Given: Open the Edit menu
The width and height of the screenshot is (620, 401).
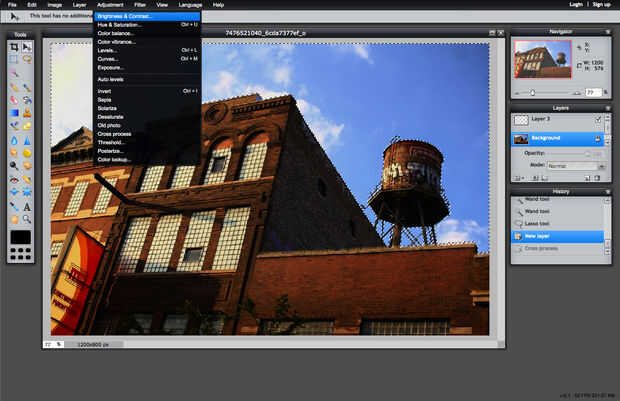Looking at the screenshot, I should (x=32, y=5).
